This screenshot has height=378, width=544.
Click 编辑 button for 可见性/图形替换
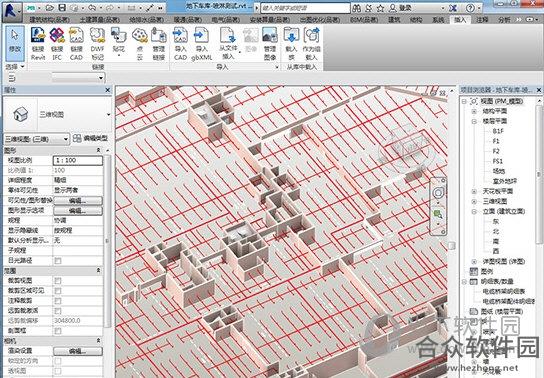point(78,200)
